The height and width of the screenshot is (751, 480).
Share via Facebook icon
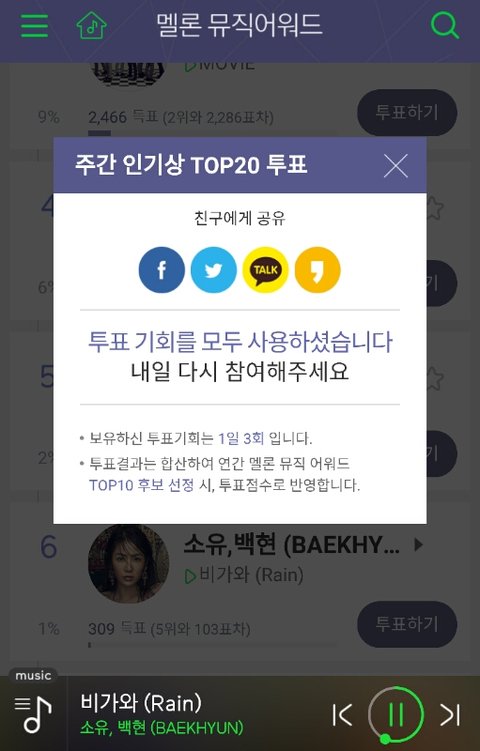(x=161, y=270)
